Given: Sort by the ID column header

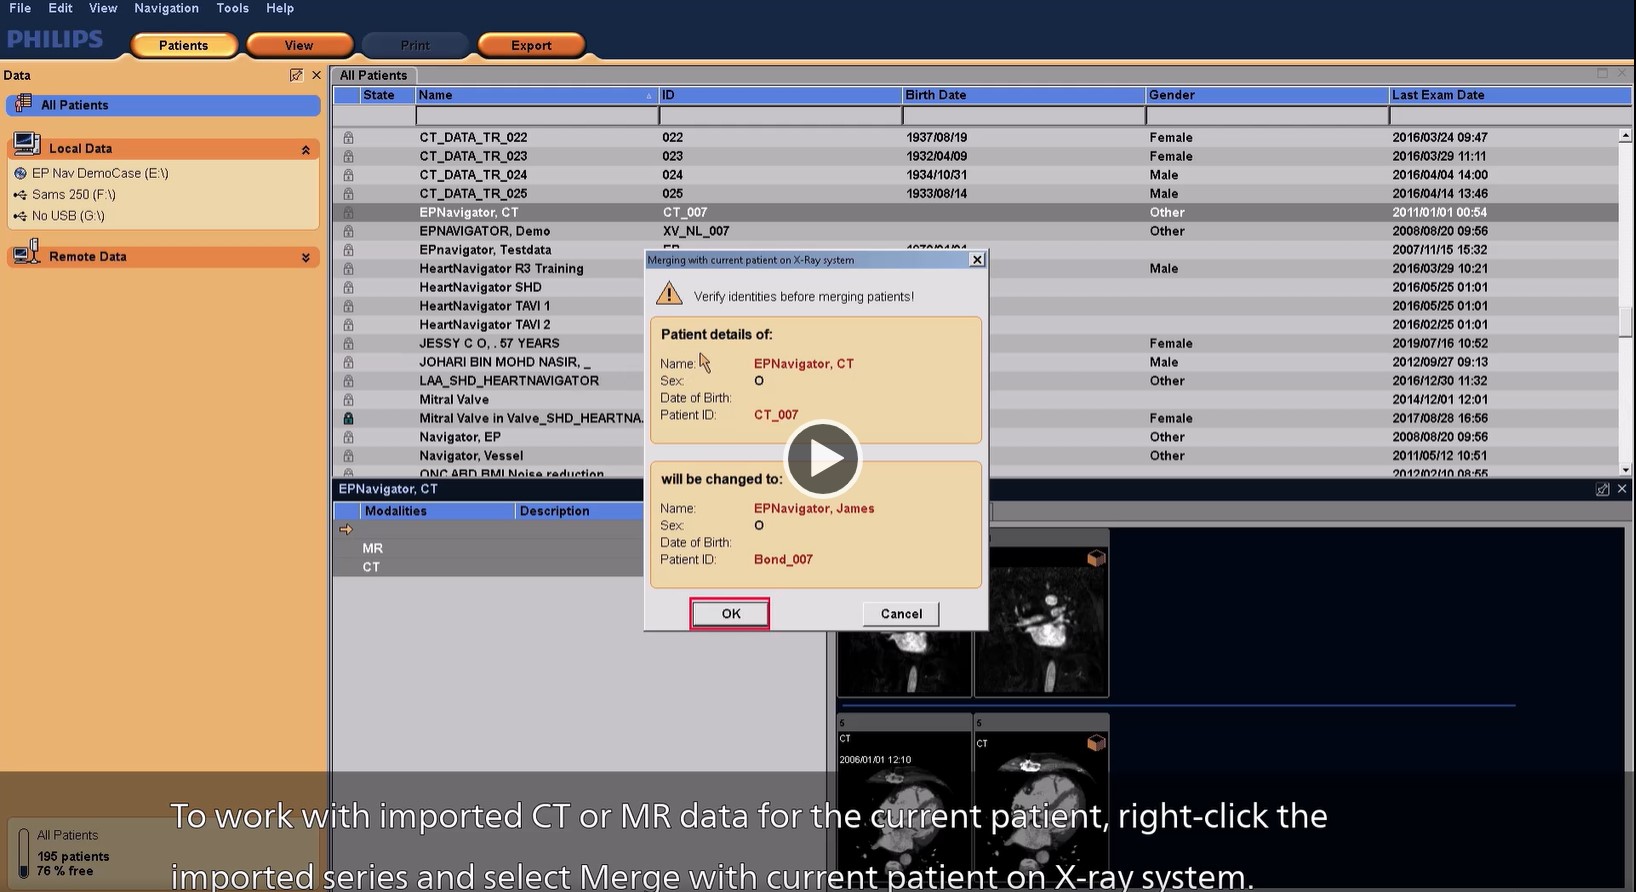Looking at the screenshot, I should (x=780, y=95).
